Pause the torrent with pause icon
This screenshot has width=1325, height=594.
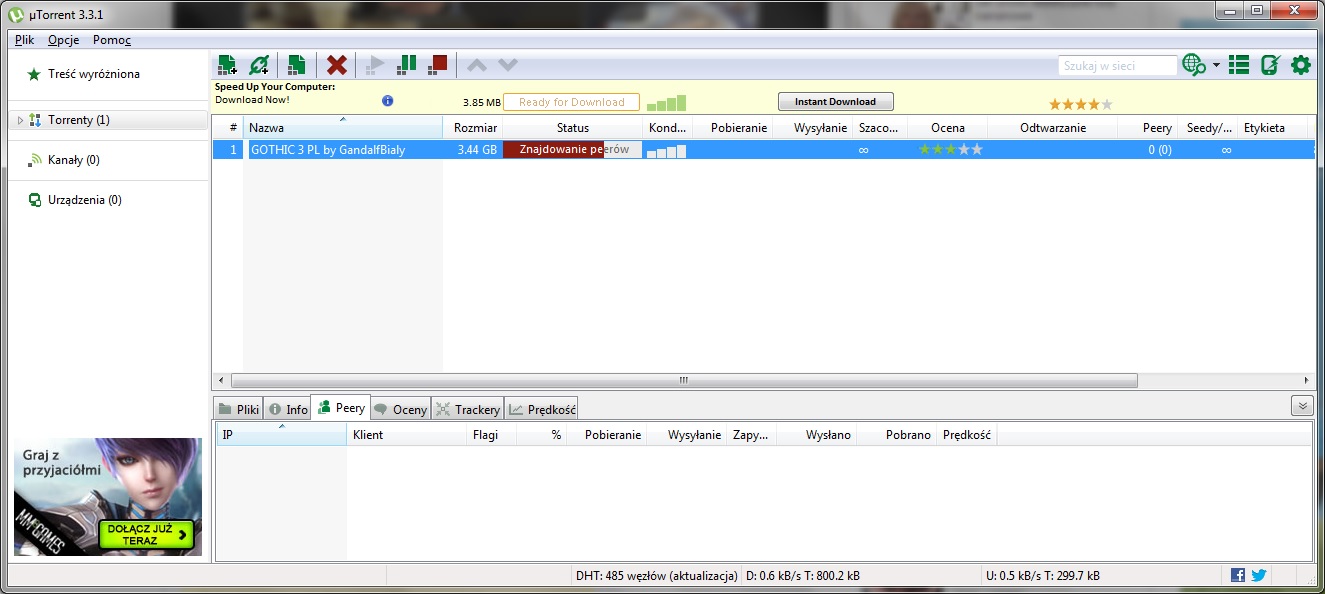(x=406, y=65)
